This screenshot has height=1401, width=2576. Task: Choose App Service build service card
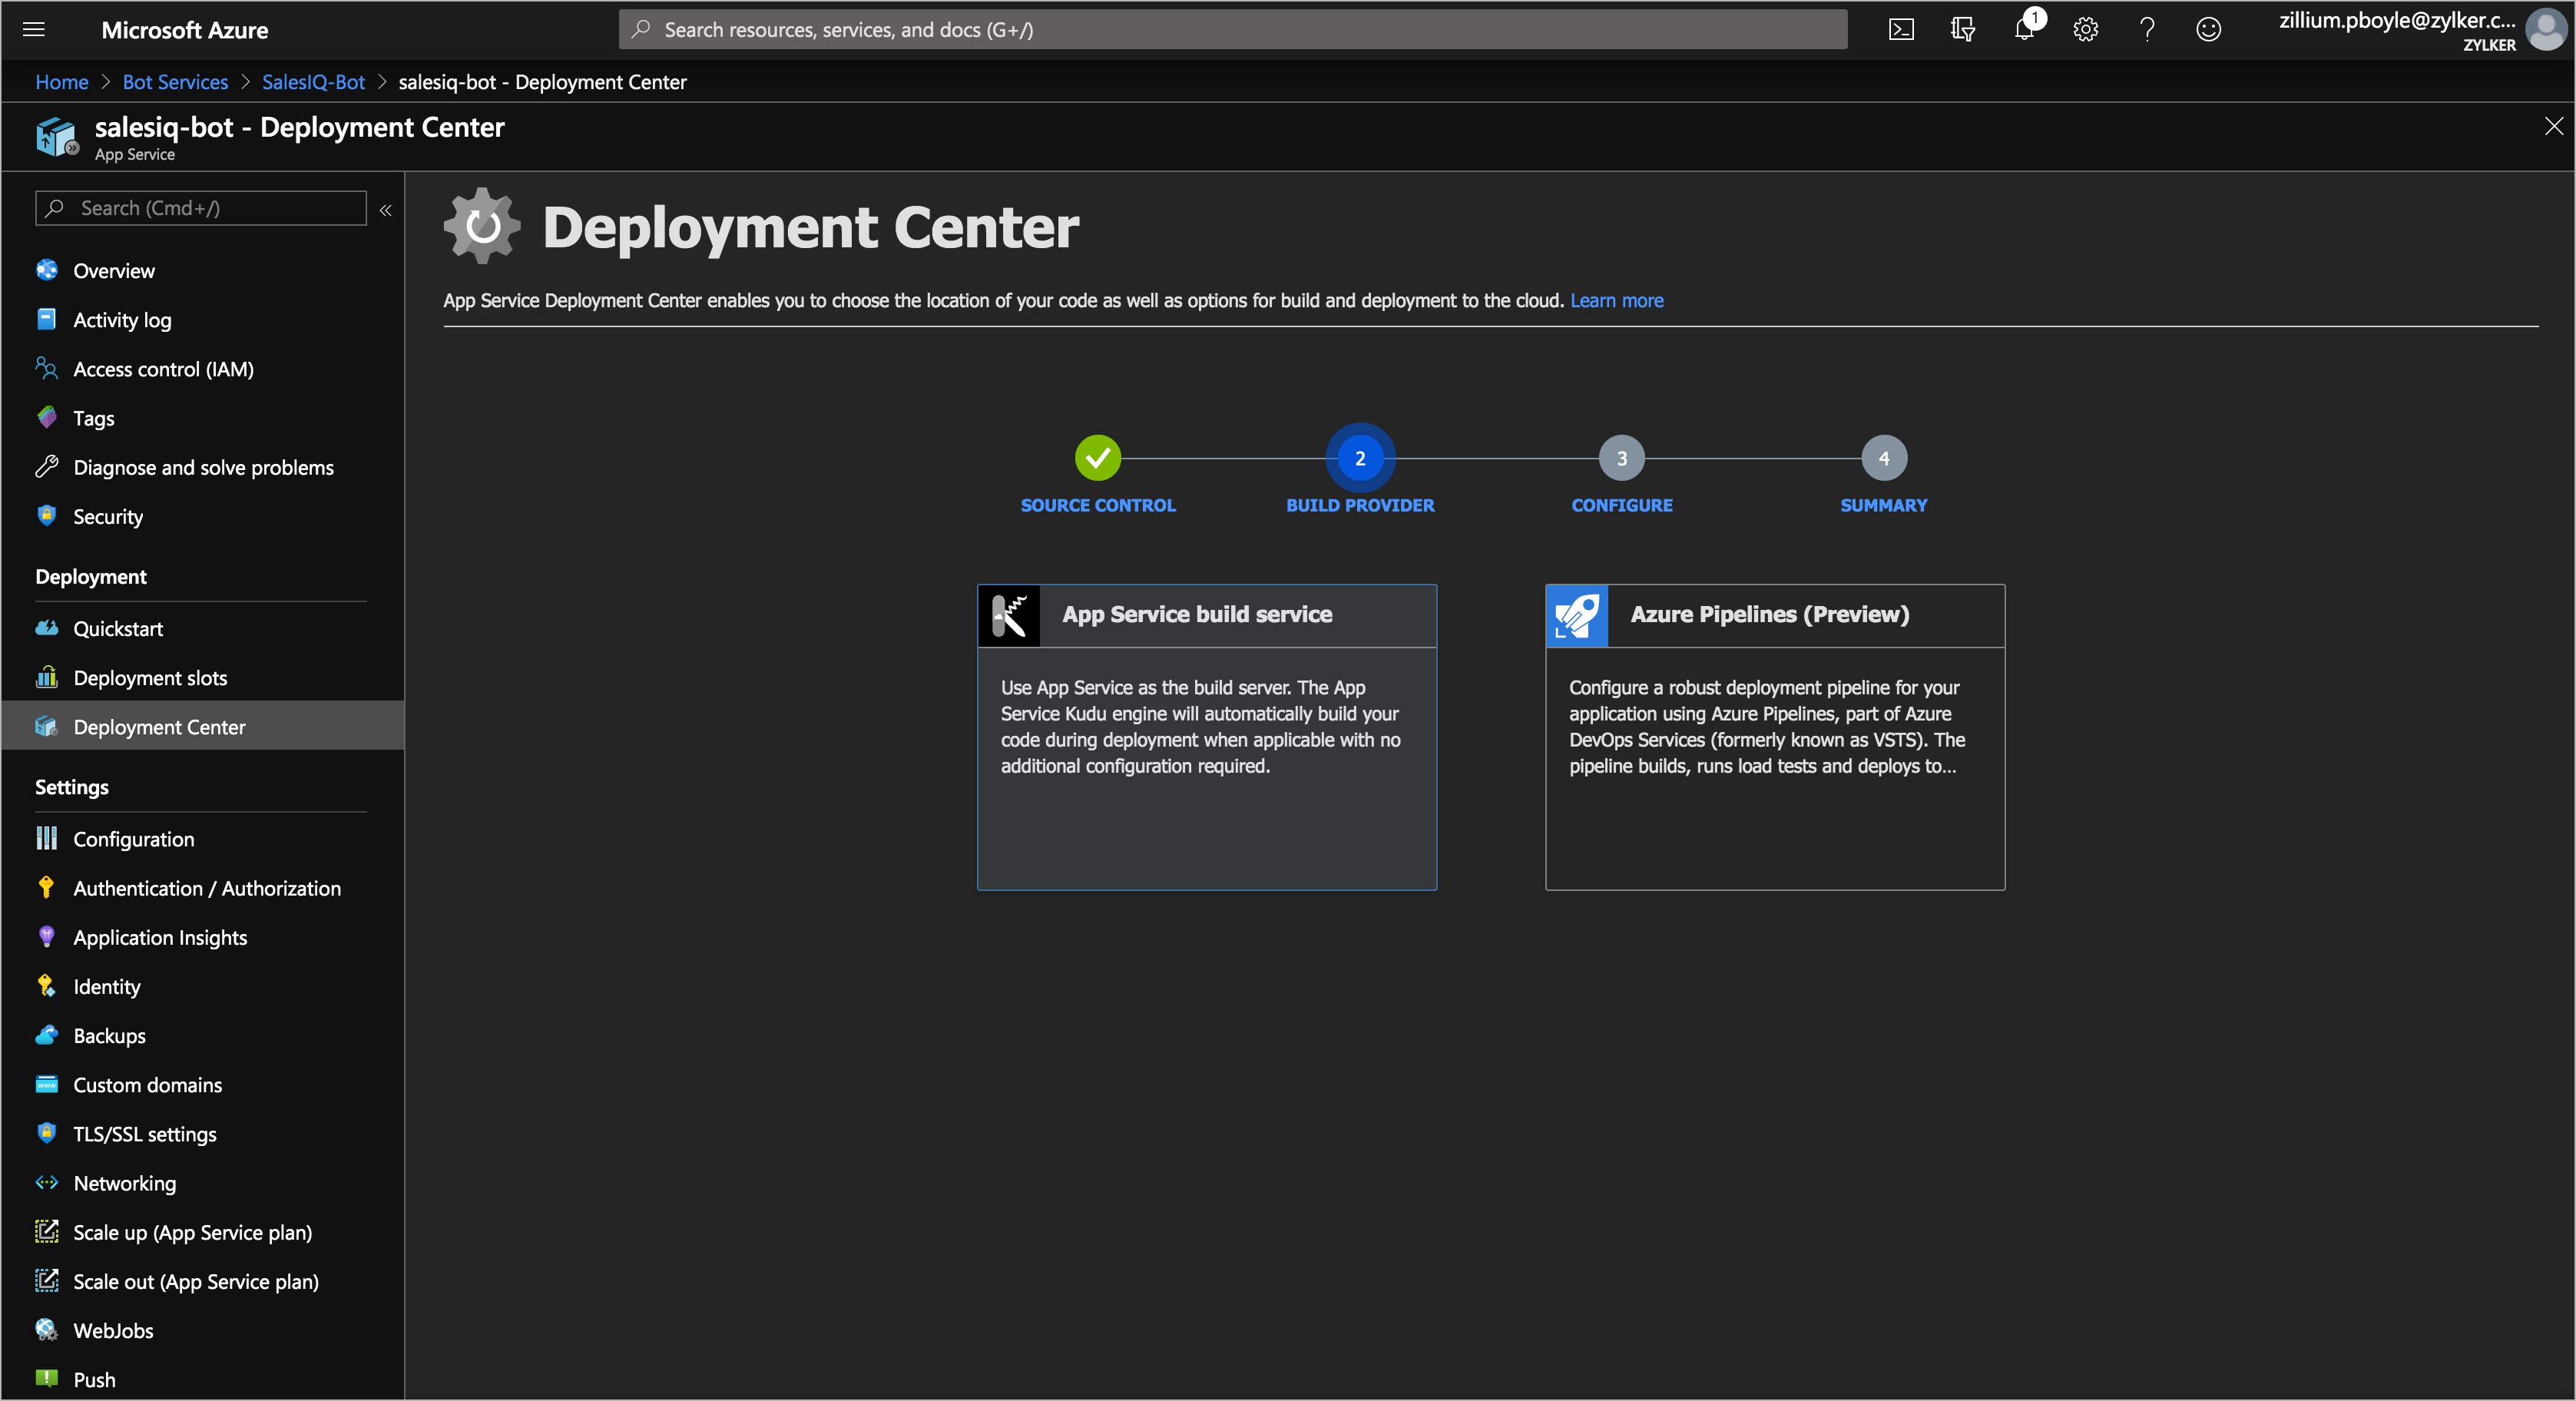pyautogui.click(x=1206, y=737)
